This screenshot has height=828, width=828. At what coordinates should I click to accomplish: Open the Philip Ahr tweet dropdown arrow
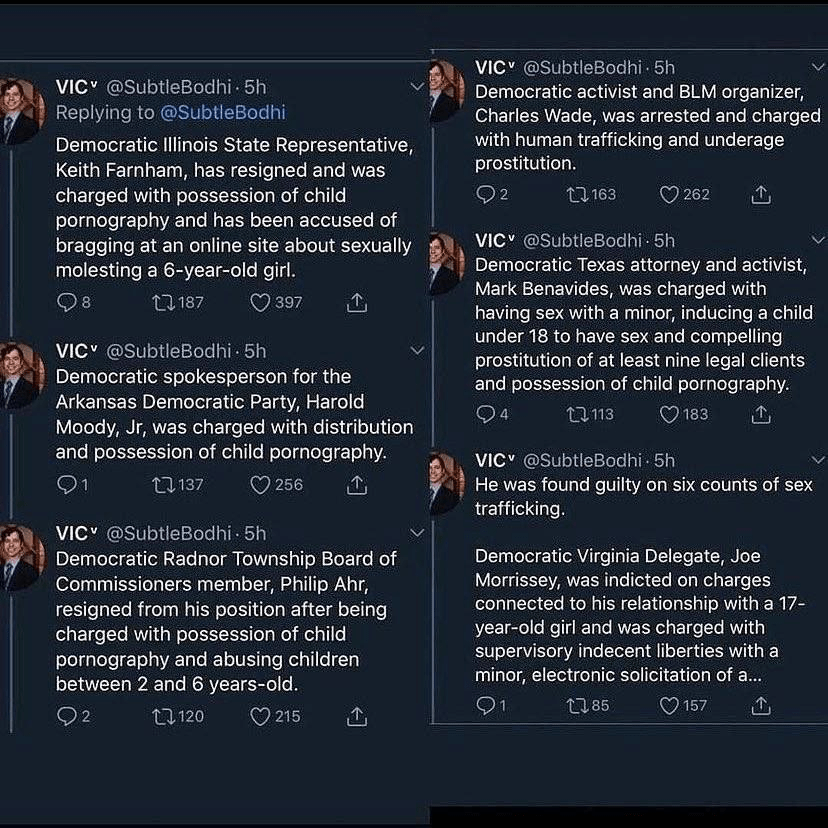pos(418,534)
